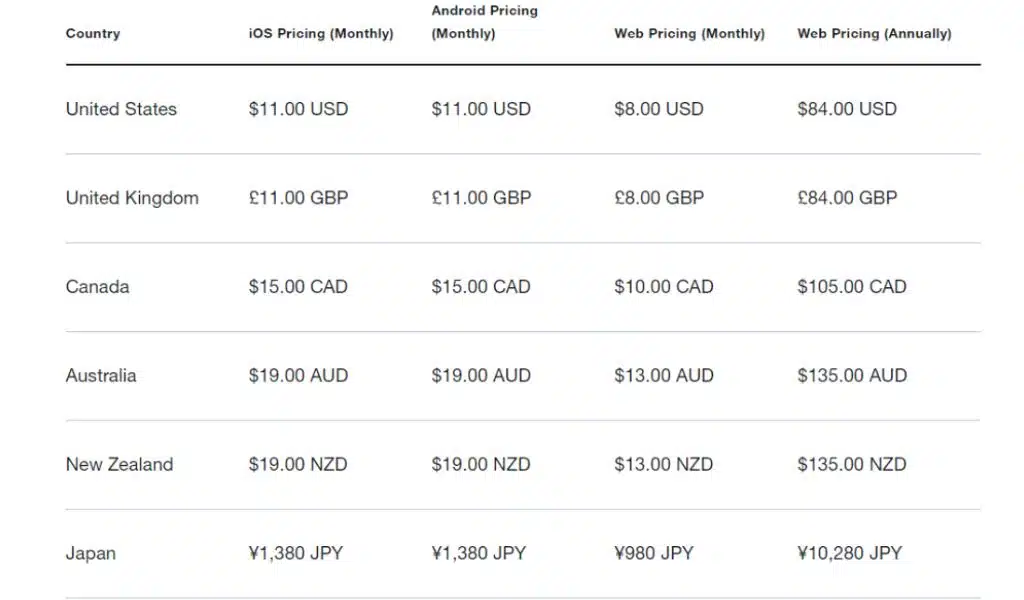Click the Canada country cell

tap(97, 287)
